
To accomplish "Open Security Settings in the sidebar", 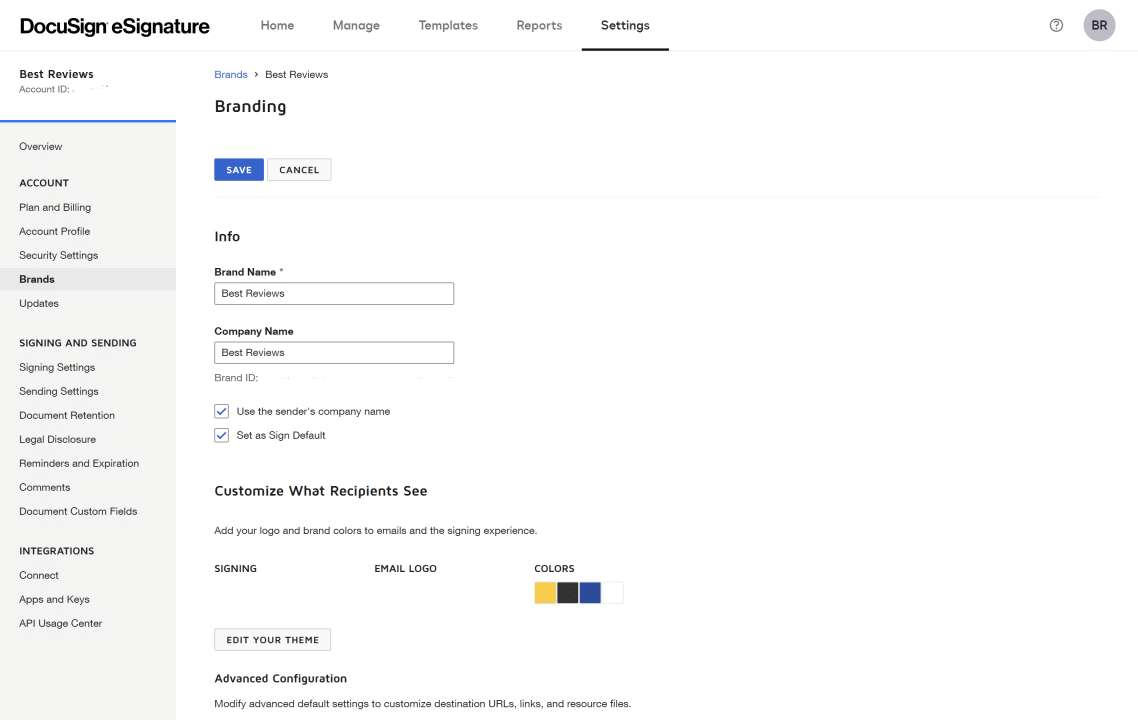I will (58, 255).
